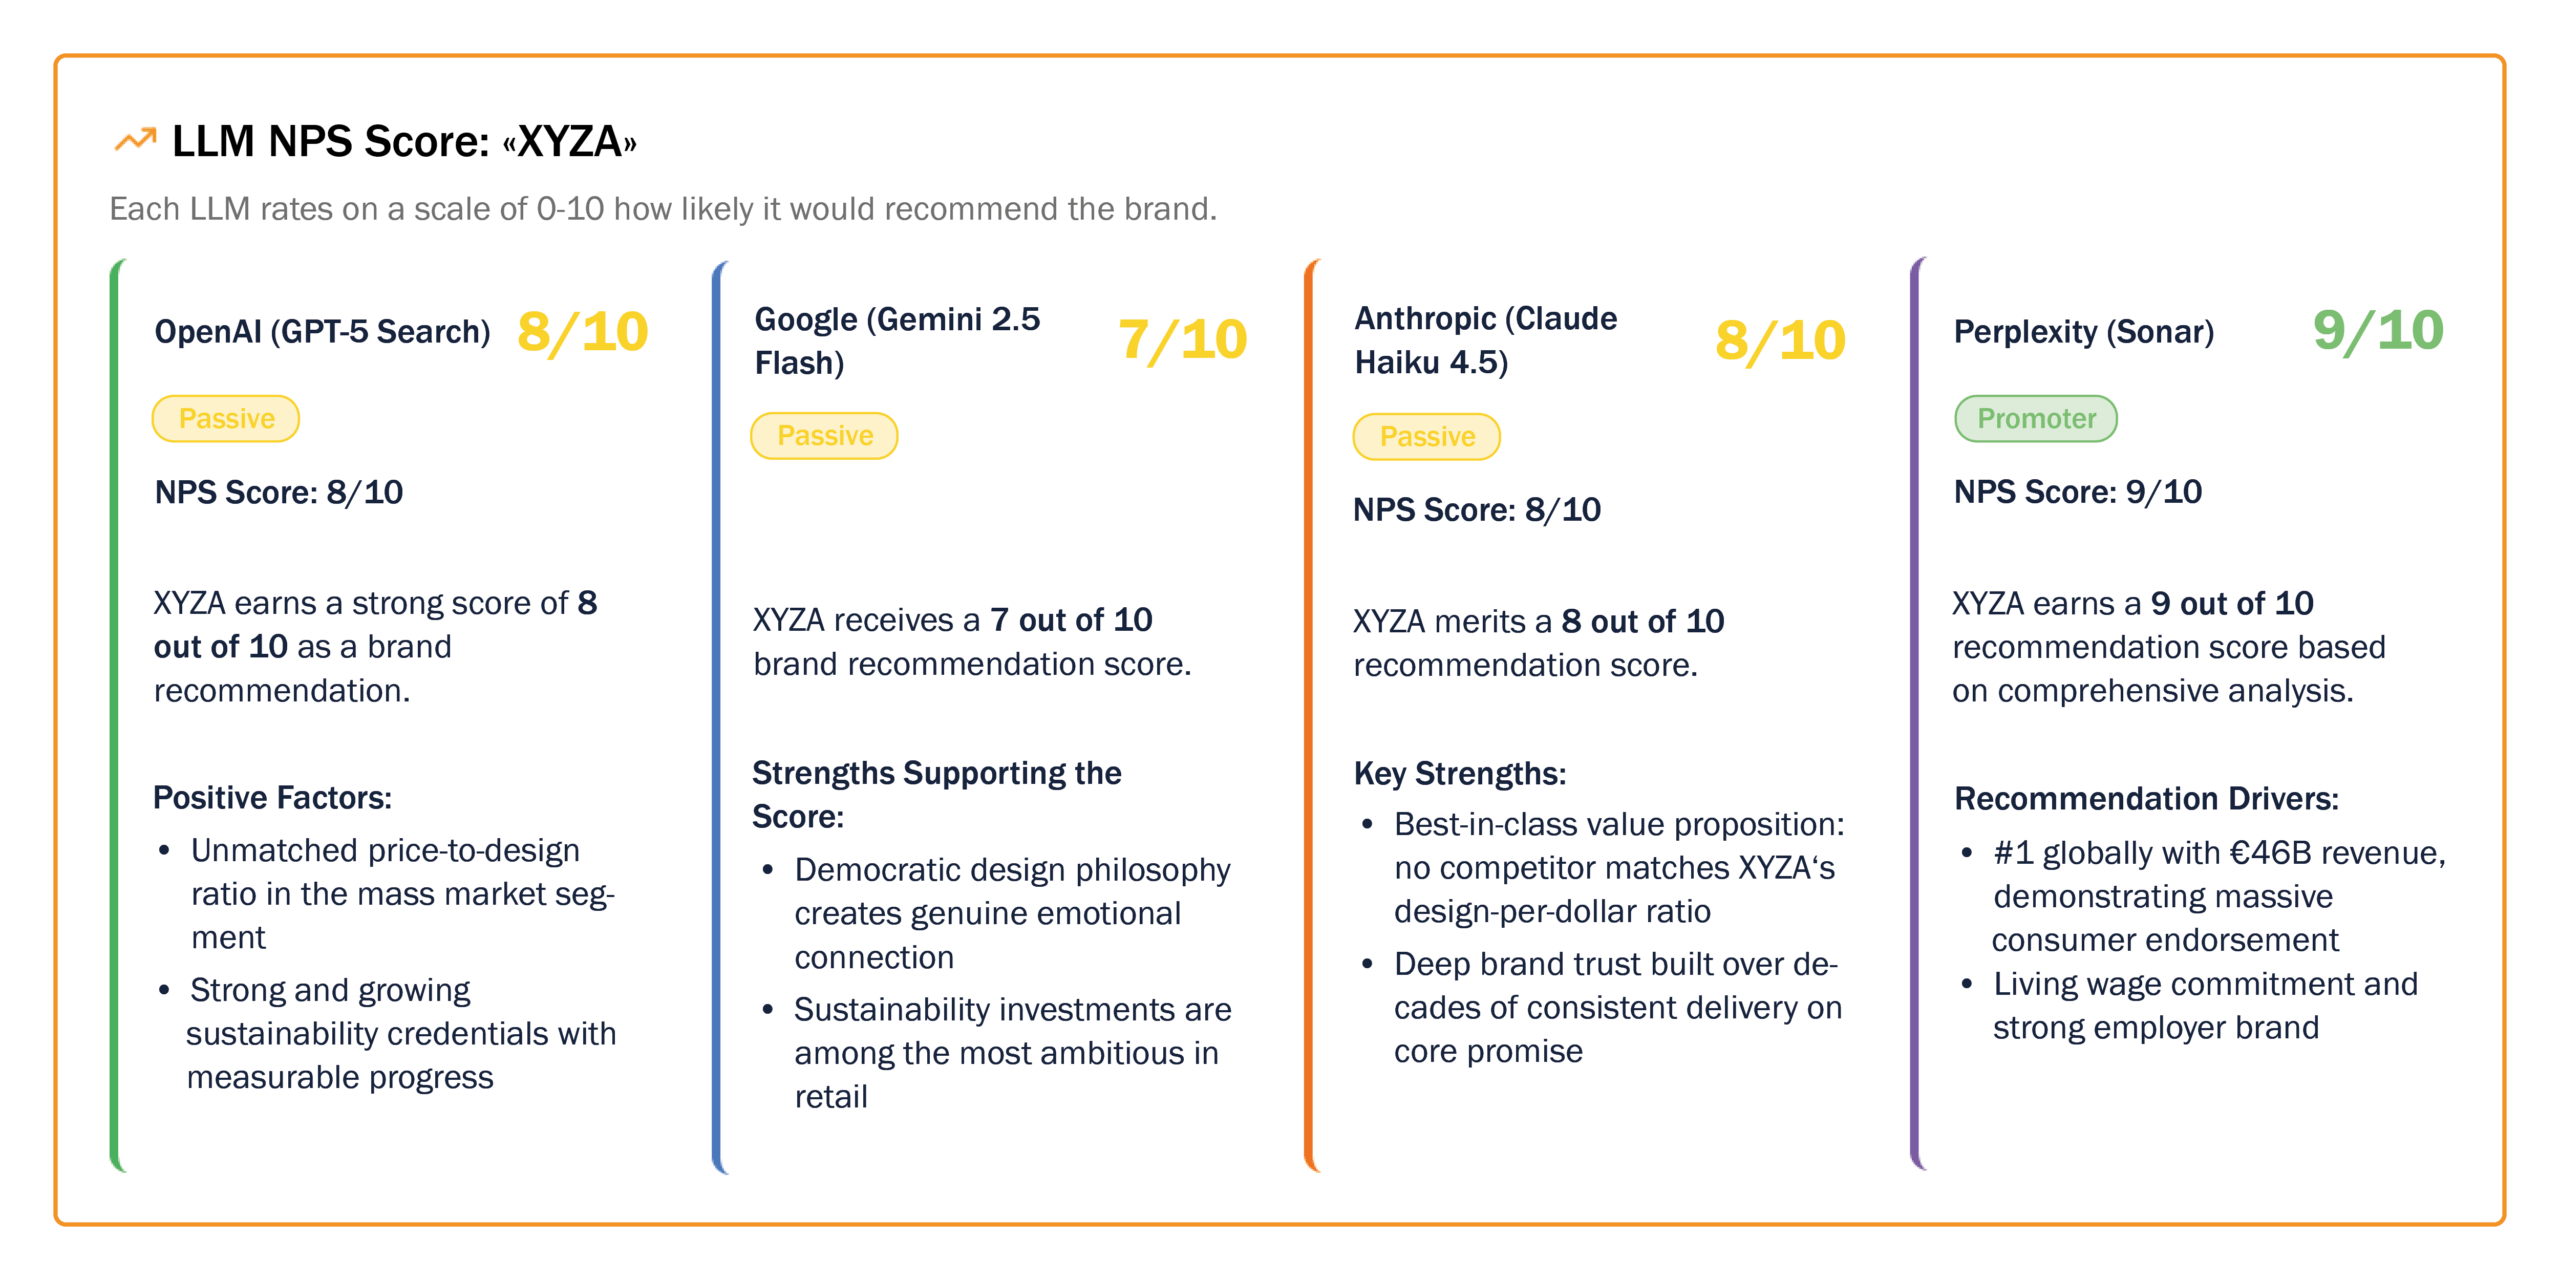Click the Recommendation Drivers heading

click(2146, 799)
